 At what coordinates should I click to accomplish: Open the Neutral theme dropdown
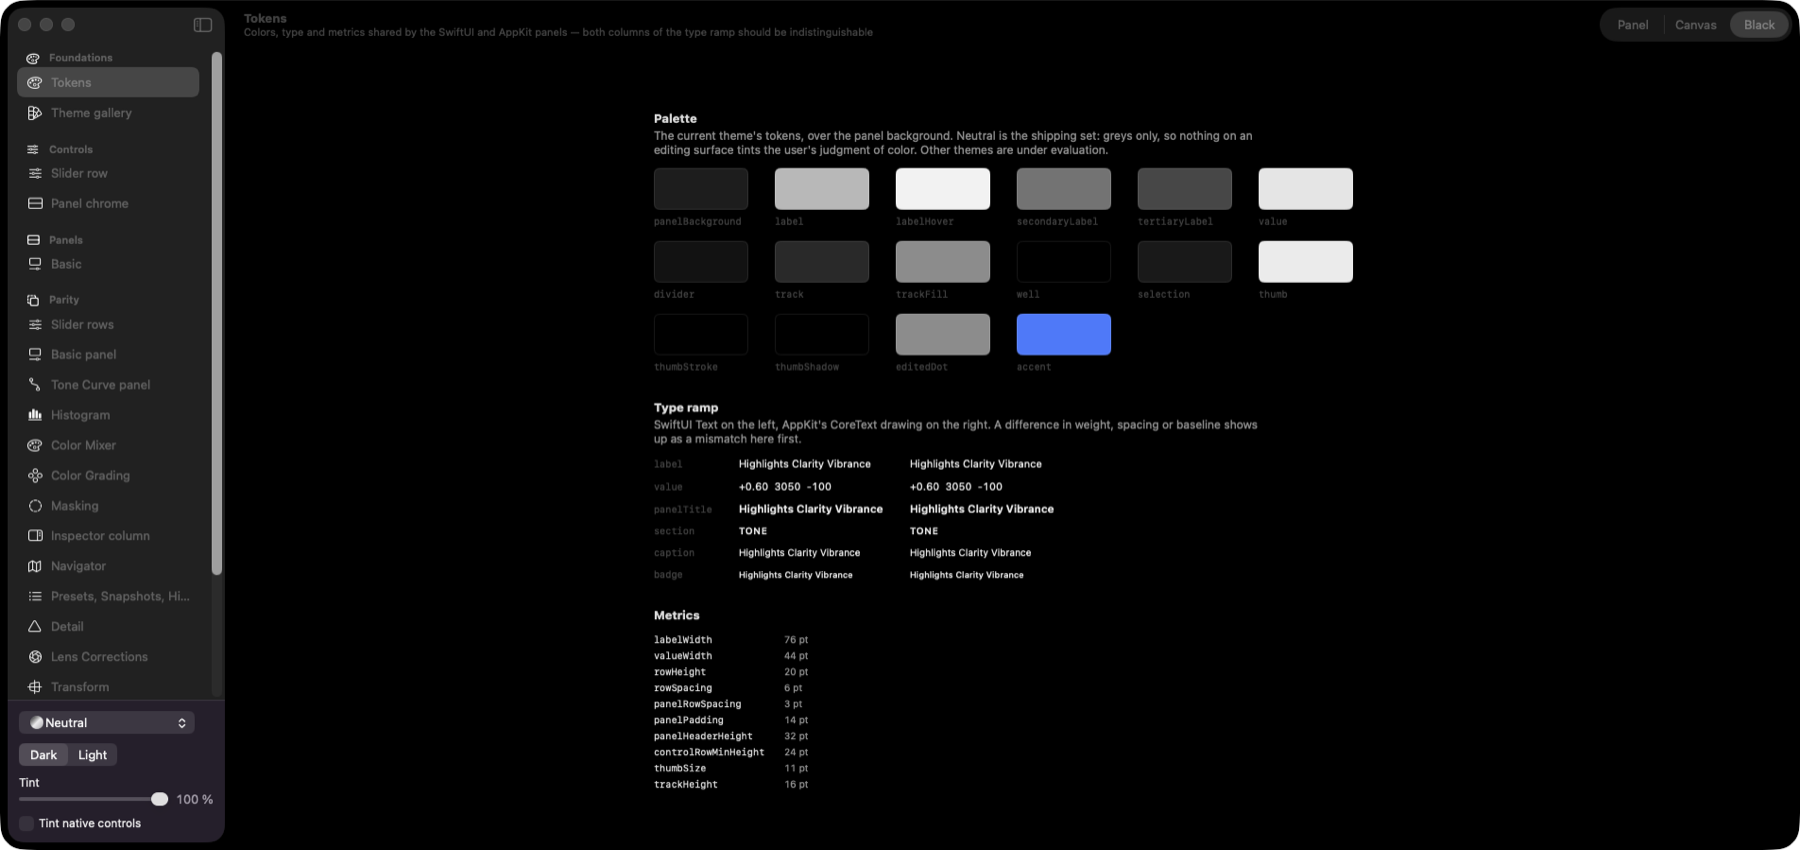pos(107,722)
